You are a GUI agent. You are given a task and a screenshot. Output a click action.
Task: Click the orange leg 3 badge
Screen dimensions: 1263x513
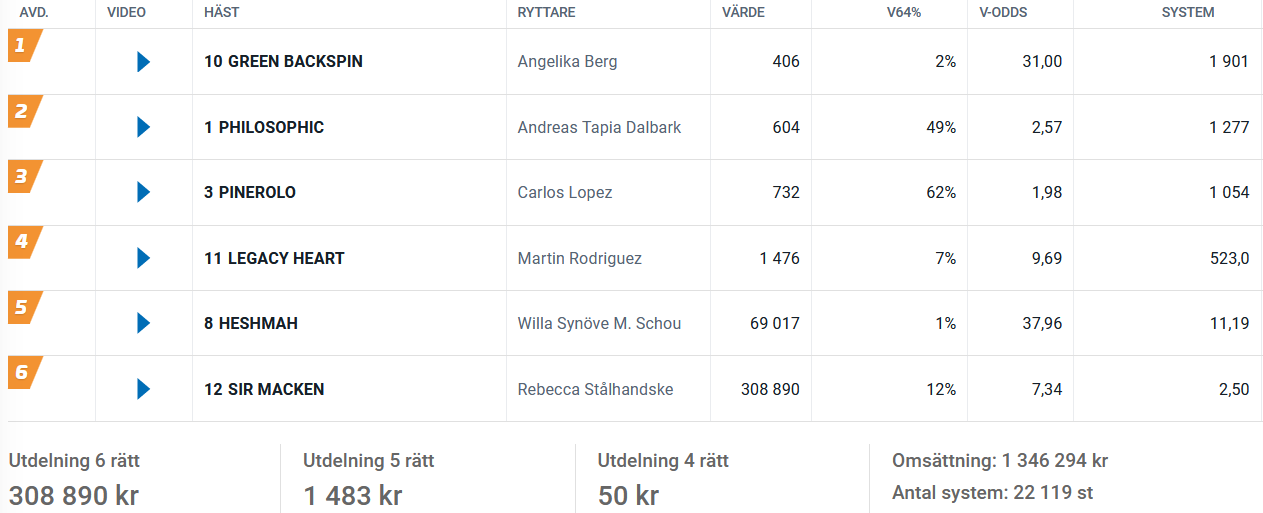click(x=24, y=176)
